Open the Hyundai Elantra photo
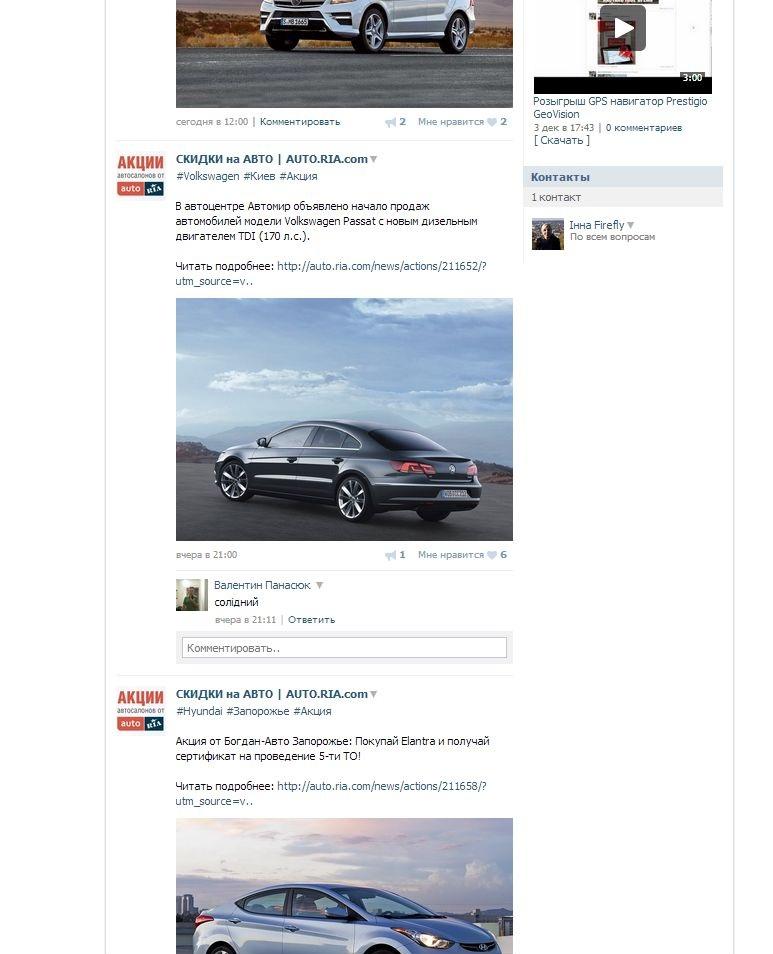 [344, 886]
